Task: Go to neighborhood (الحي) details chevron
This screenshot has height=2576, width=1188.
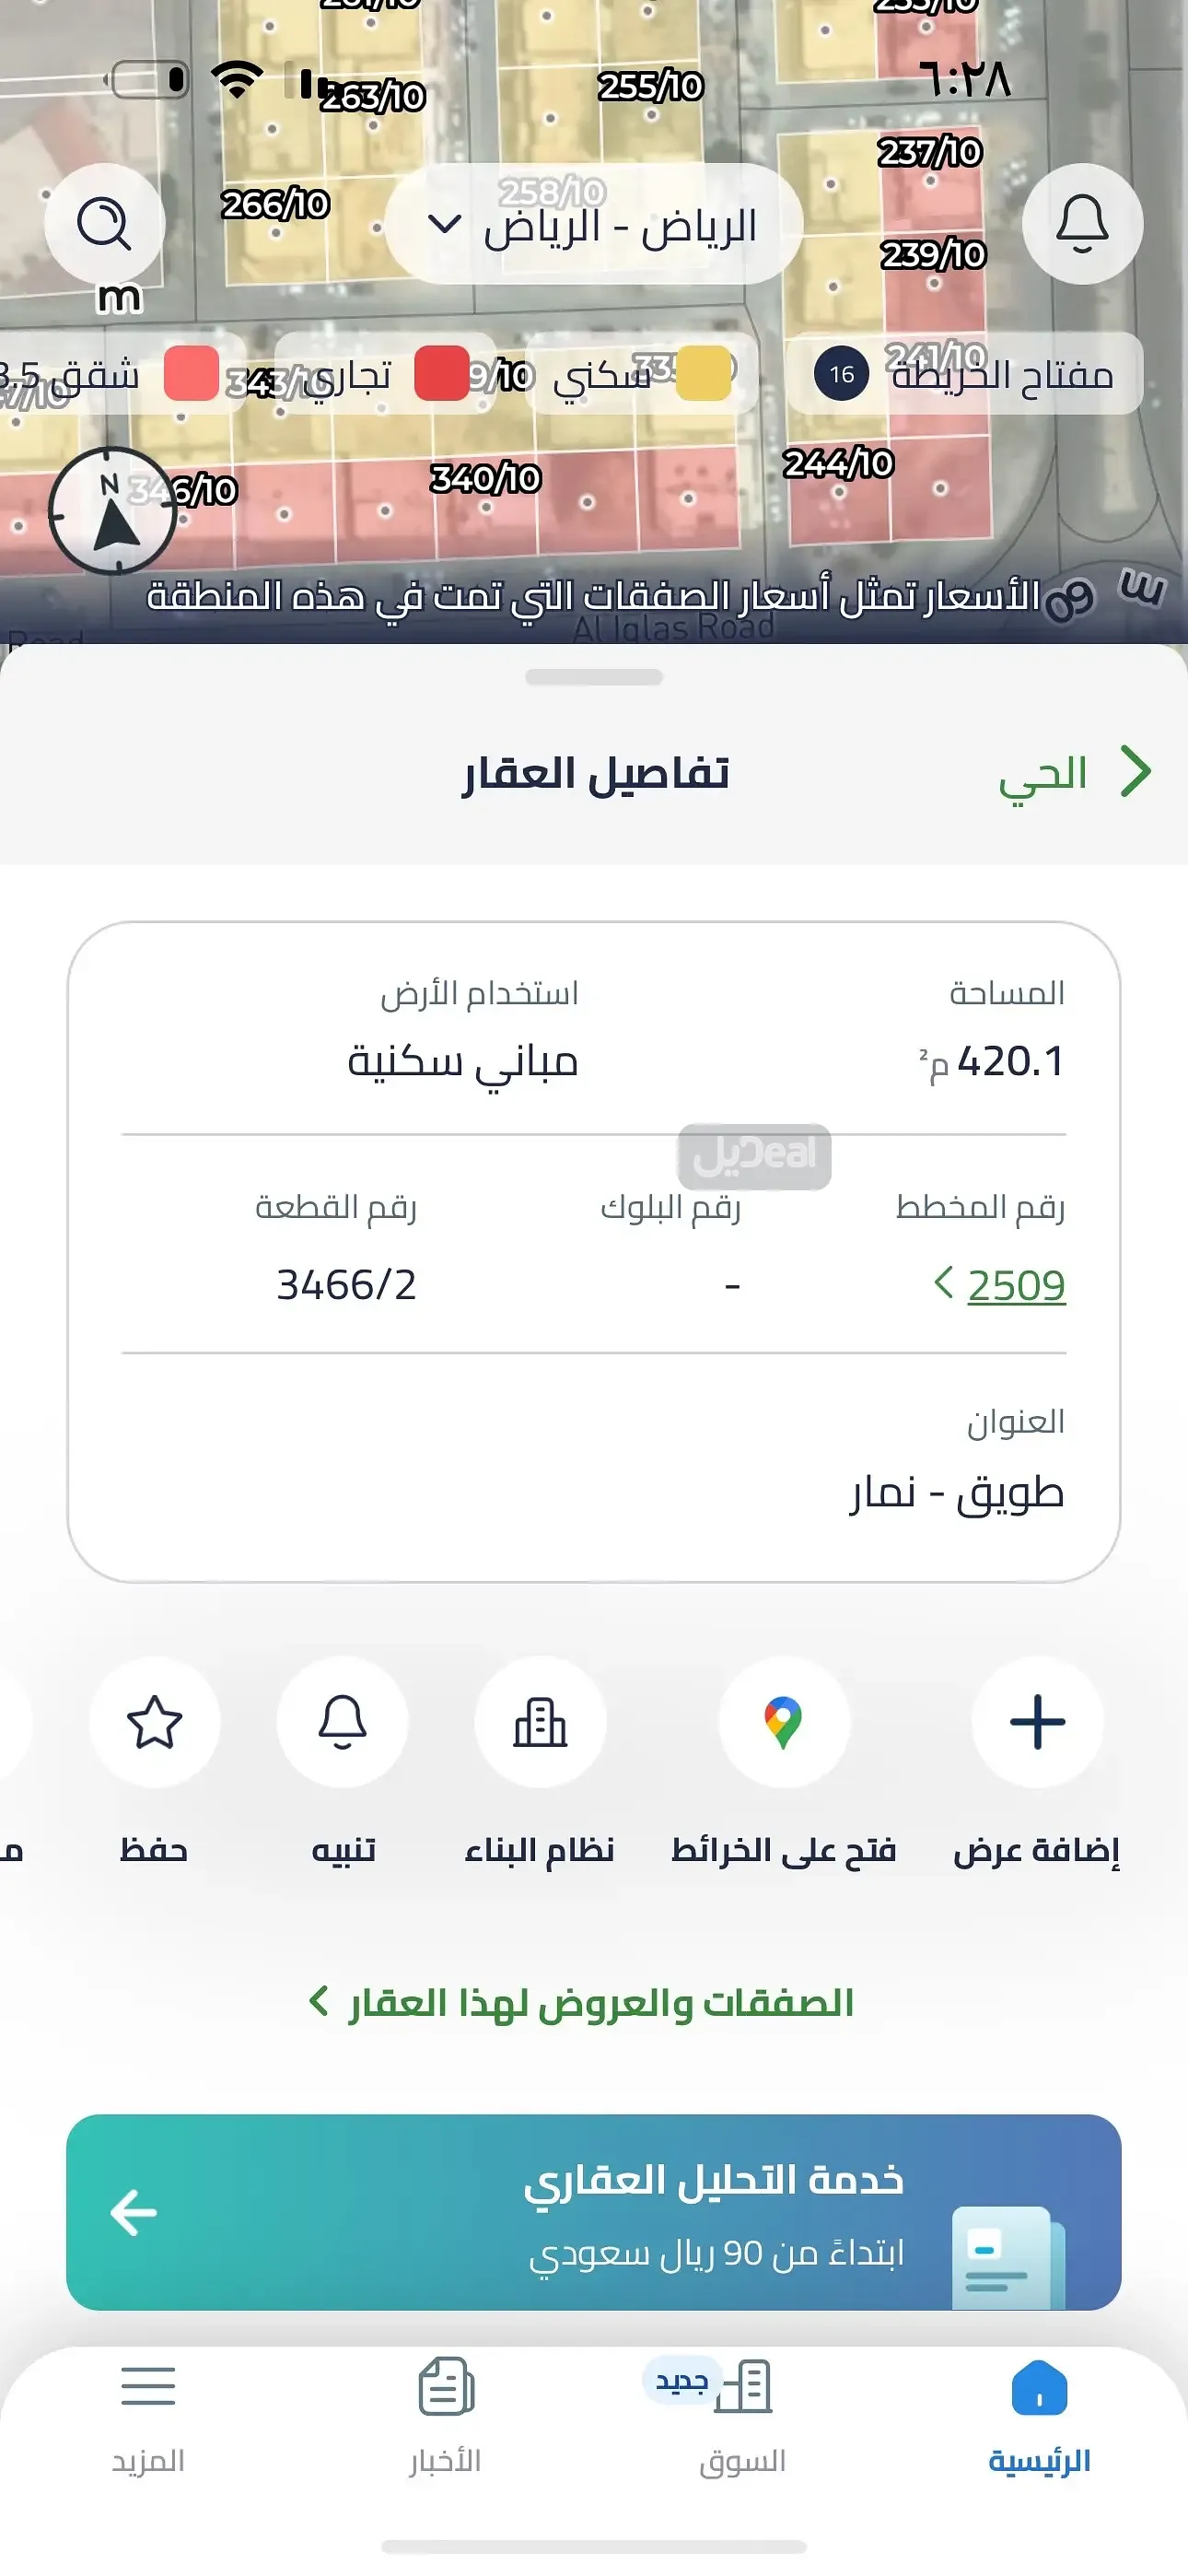Action: (x=1075, y=773)
